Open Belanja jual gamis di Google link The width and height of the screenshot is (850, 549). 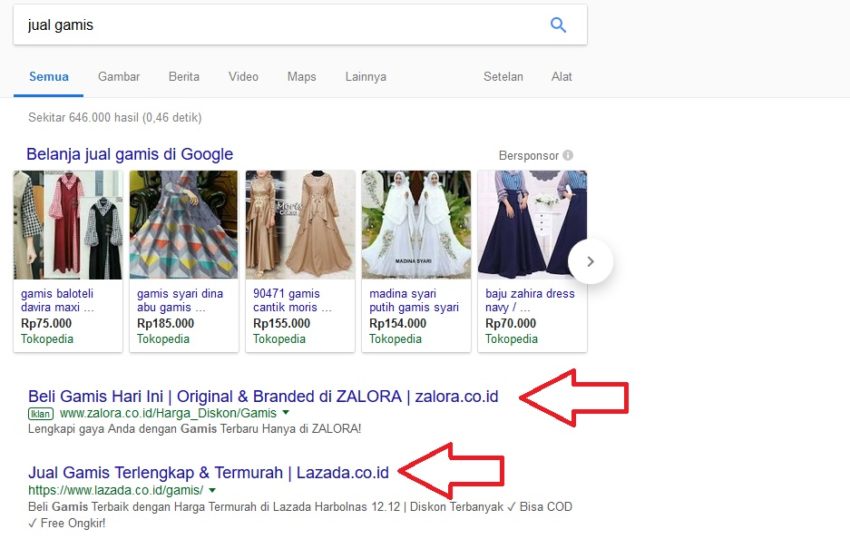[x=130, y=154]
